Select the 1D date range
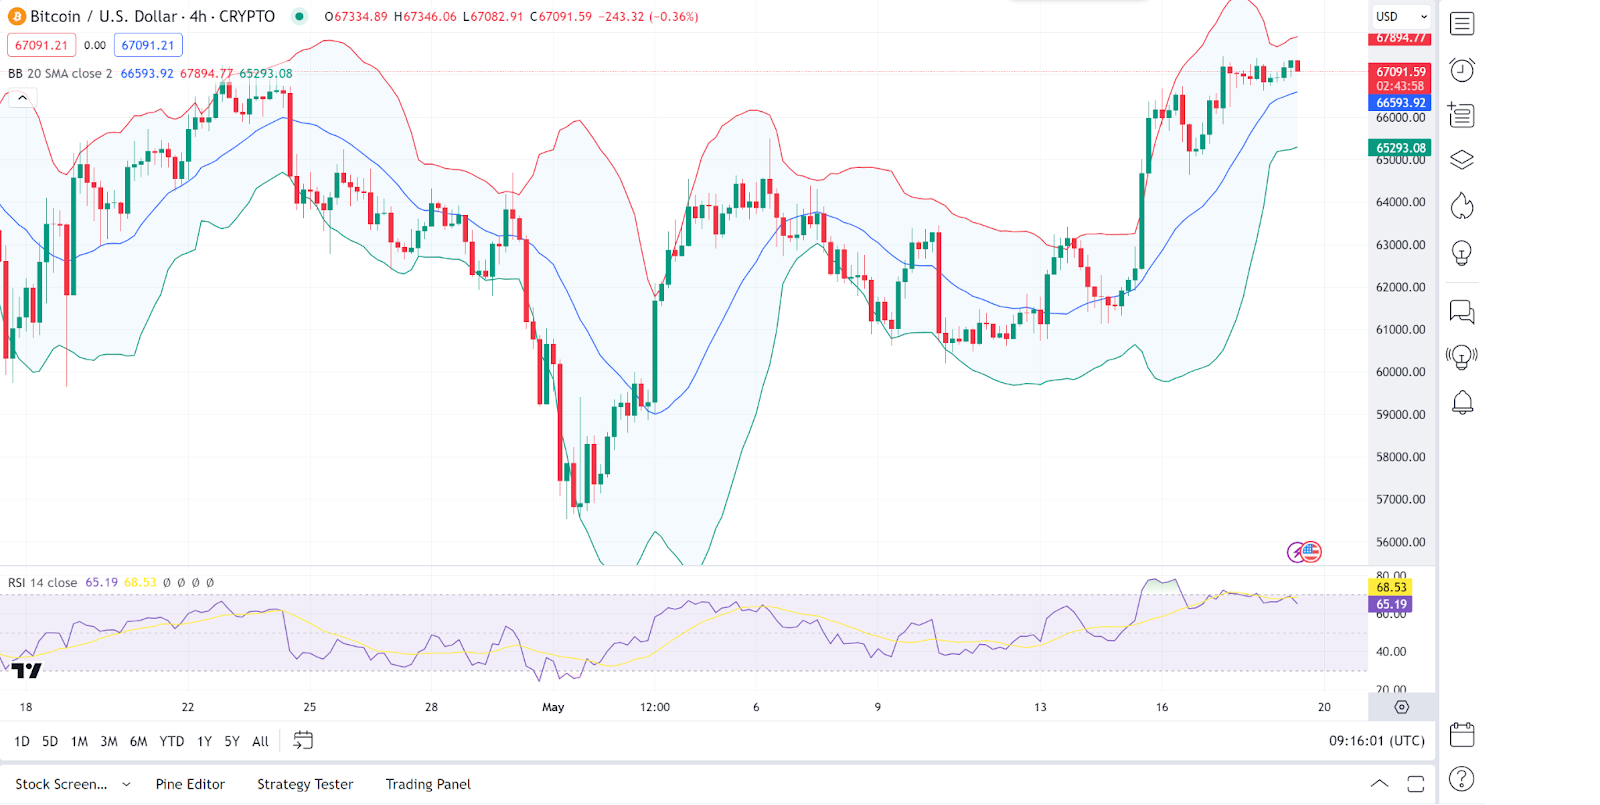Image resolution: width=1600 pixels, height=805 pixels. 22,741
